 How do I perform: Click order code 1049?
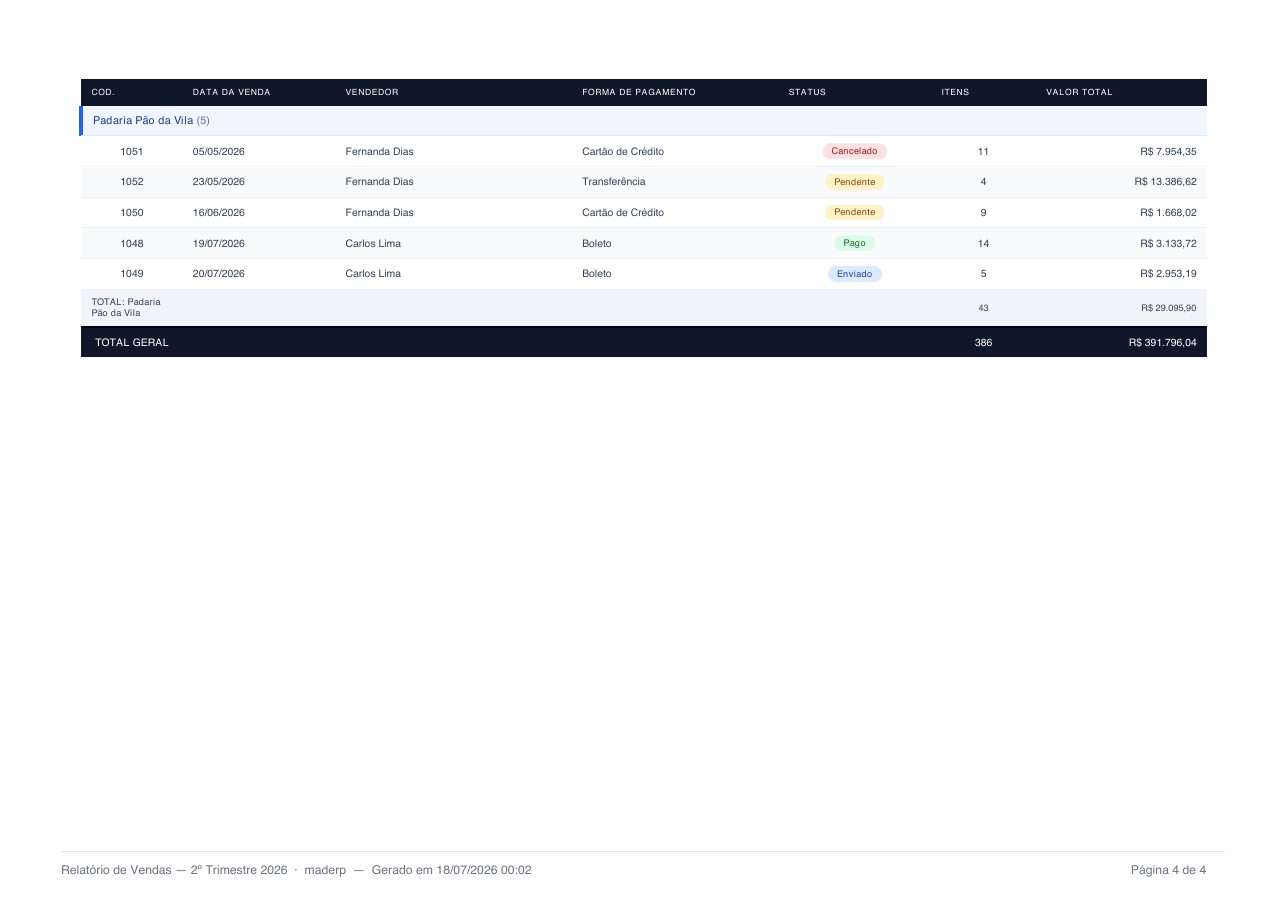click(x=132, y=274)
